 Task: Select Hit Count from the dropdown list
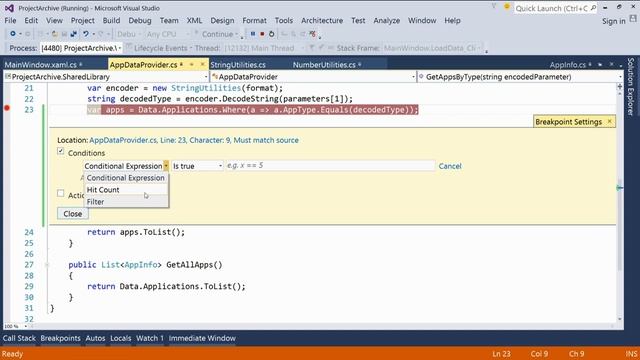[x=126, y=190]
